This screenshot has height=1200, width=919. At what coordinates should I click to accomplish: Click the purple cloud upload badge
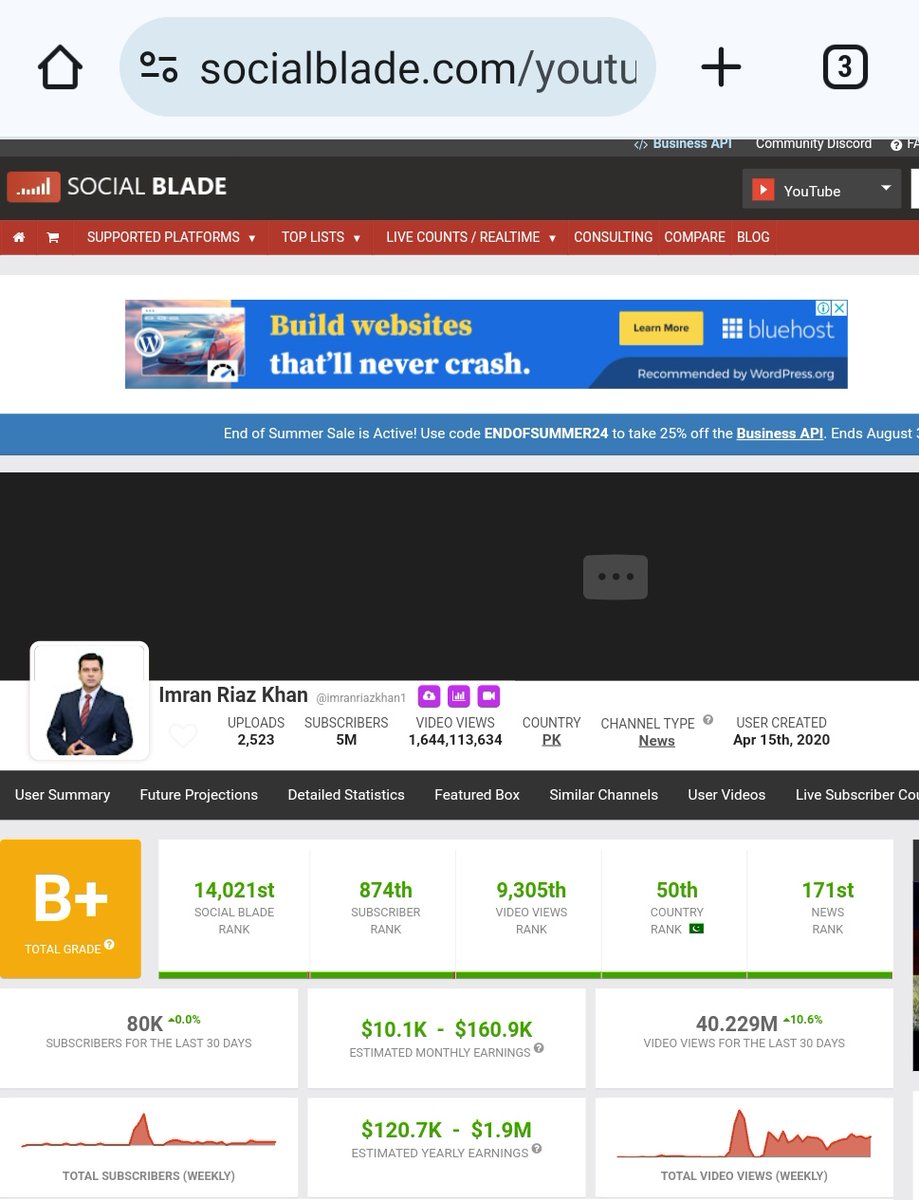tap(429, 696)
